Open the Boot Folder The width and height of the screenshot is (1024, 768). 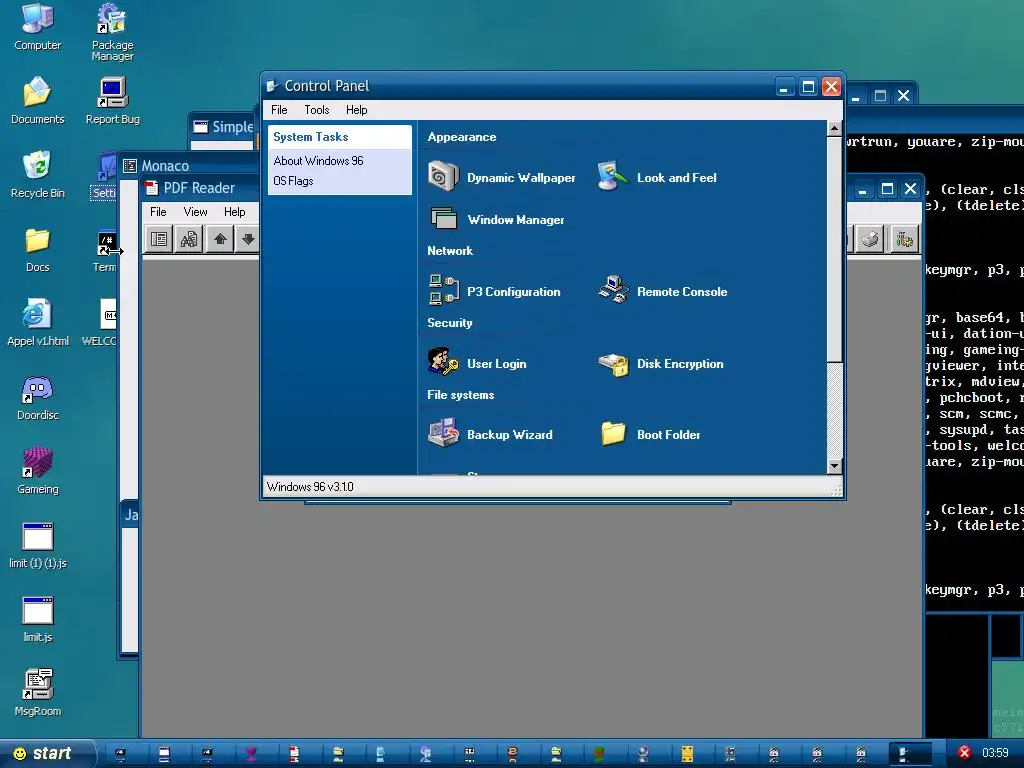pos(649,434)
